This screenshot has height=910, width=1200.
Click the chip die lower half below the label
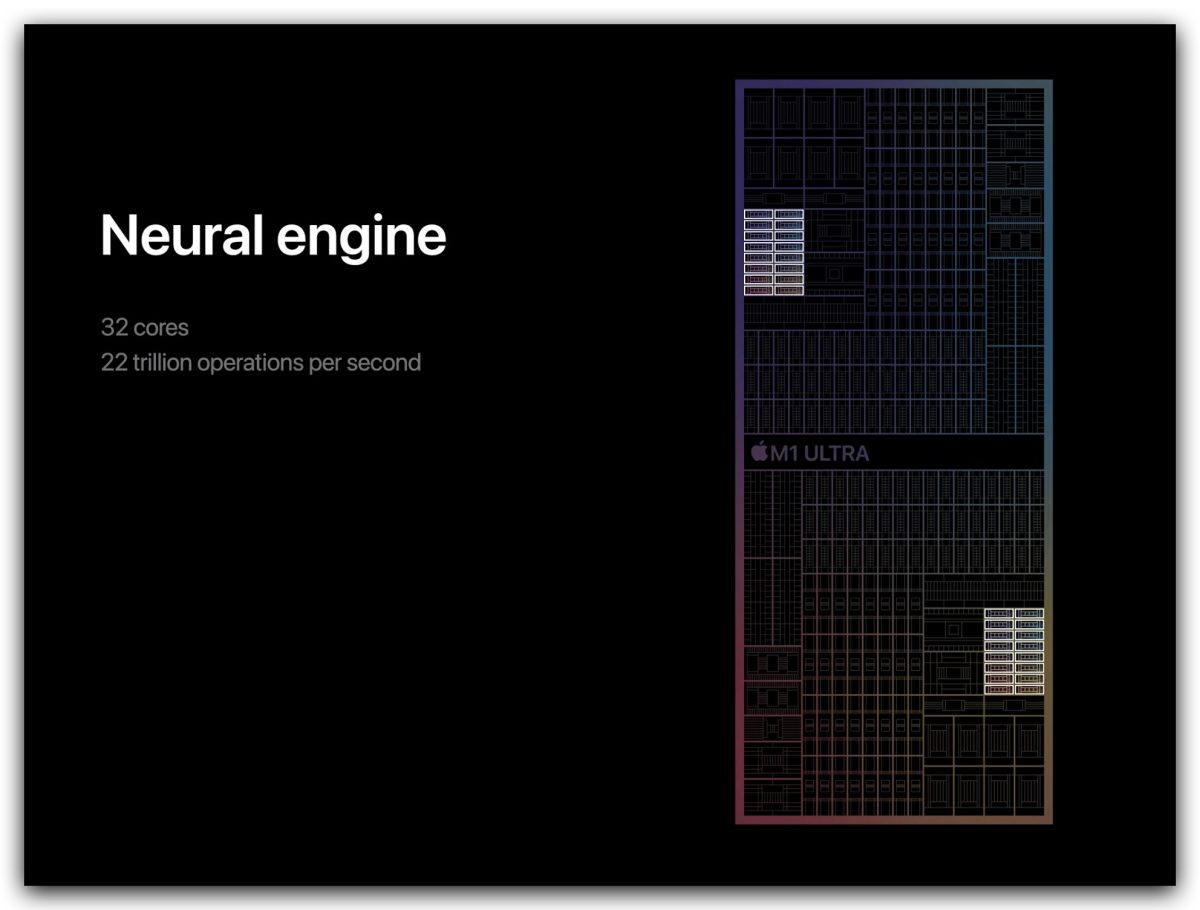(893, 646)
